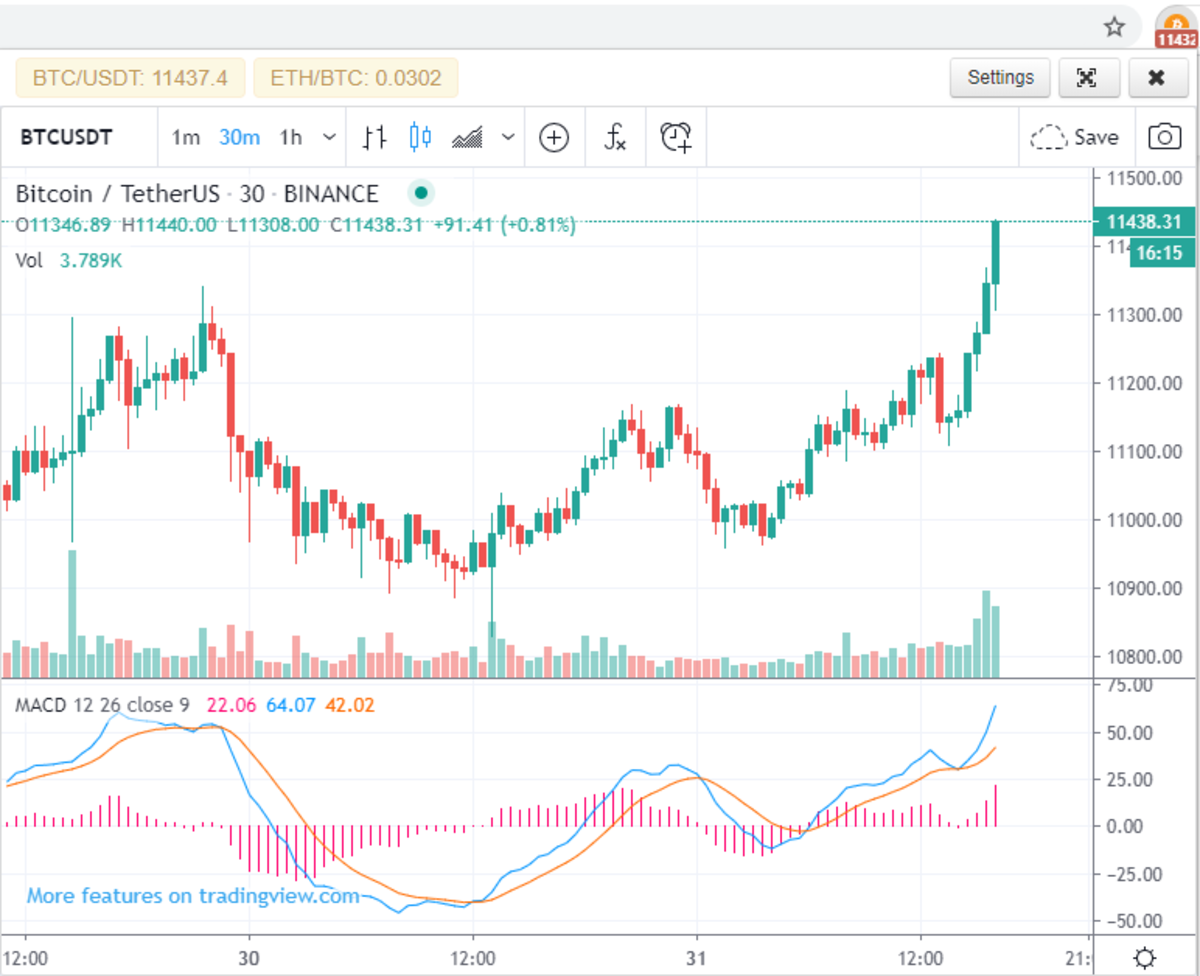This screenshot has width=1200, height=976.
Task: Visit the tradingview.com features link
Action: [x=190, y=896]
